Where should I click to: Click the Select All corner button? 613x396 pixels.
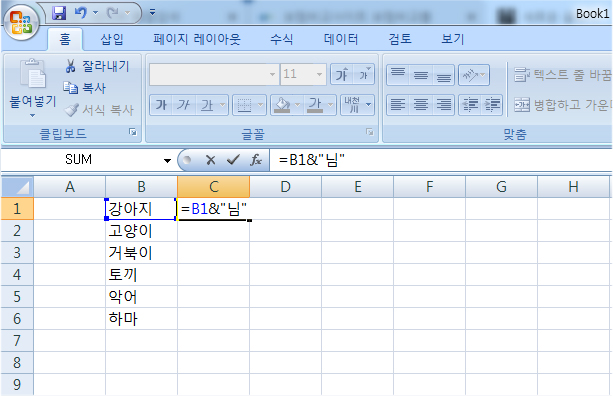click(x=18, y=186)
